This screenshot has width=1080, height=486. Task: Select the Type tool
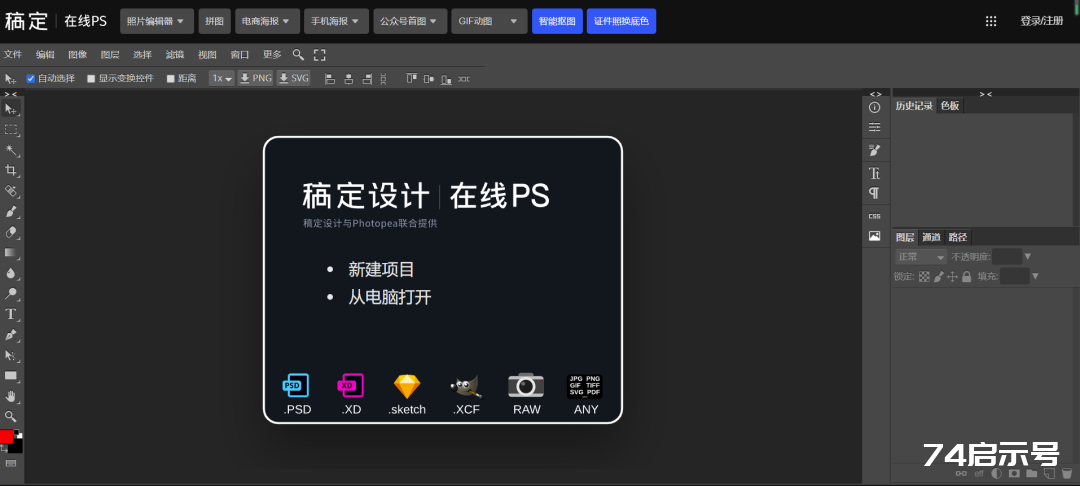[11, 314]
